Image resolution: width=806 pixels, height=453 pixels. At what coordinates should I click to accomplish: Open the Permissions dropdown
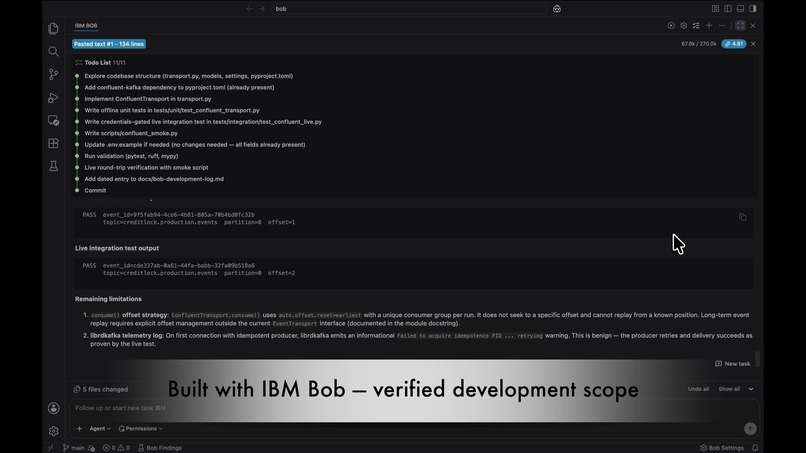click(140, 428)
